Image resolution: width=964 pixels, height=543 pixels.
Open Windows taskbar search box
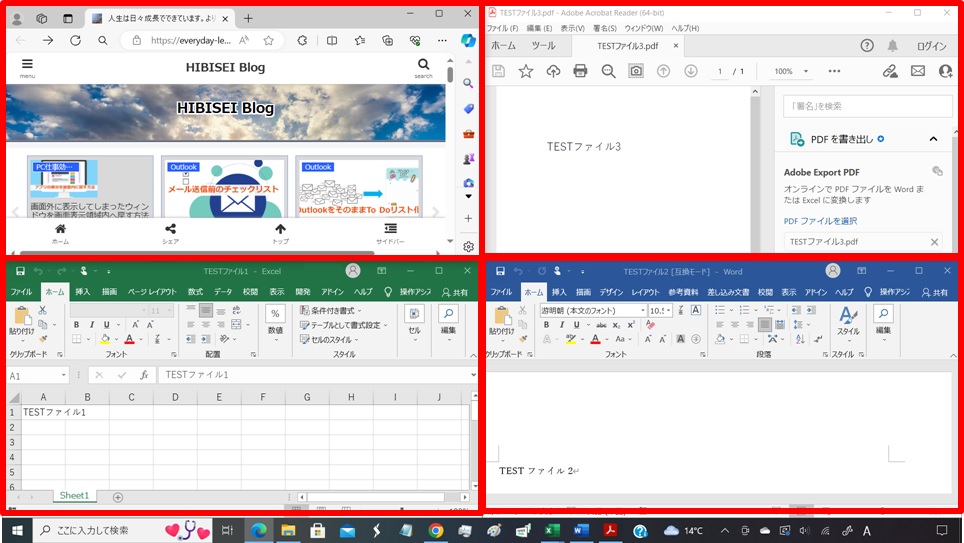[123, 530]
